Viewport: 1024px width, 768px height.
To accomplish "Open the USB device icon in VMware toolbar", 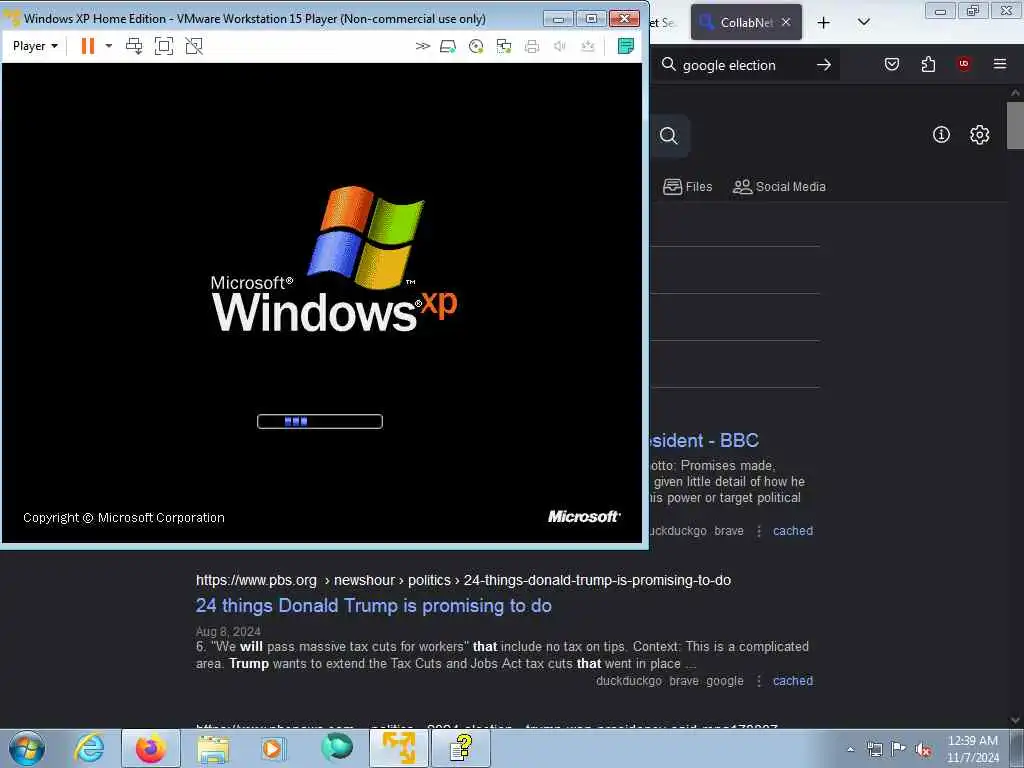I will tap(588, 46).
